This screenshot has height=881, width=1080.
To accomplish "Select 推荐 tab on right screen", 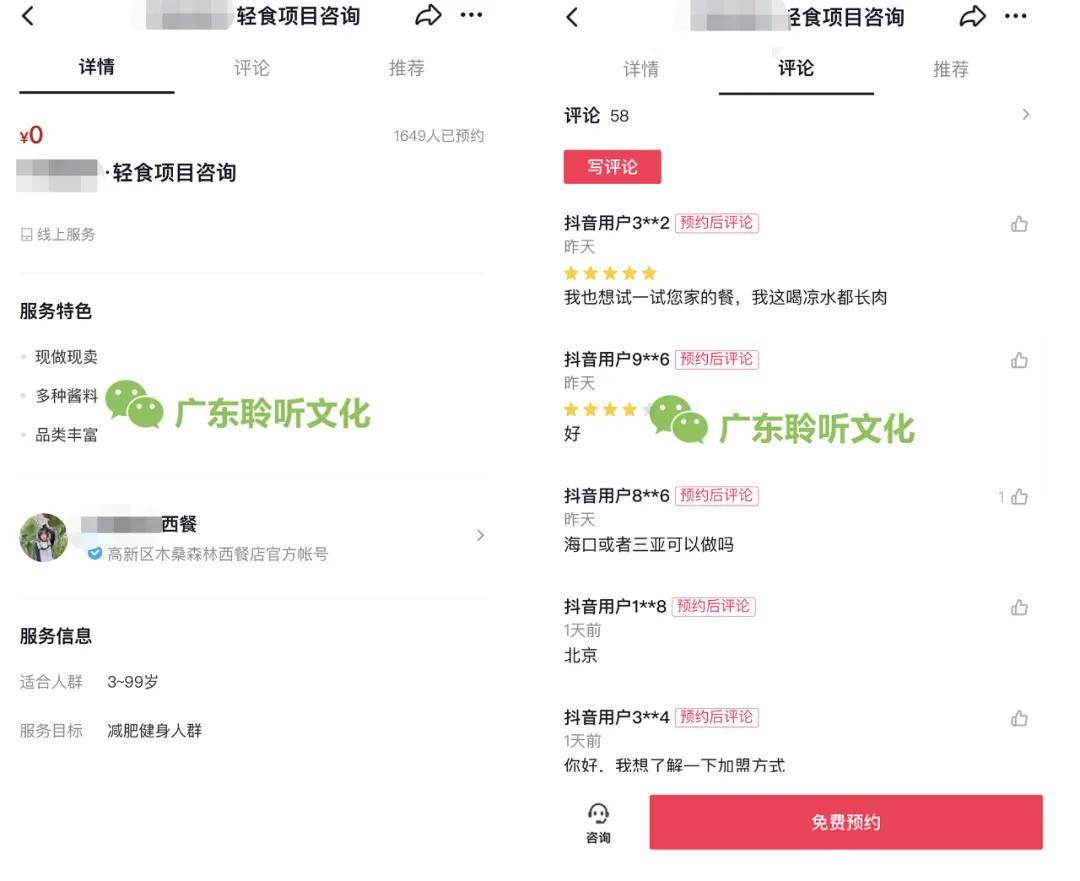I will [951, 69].
